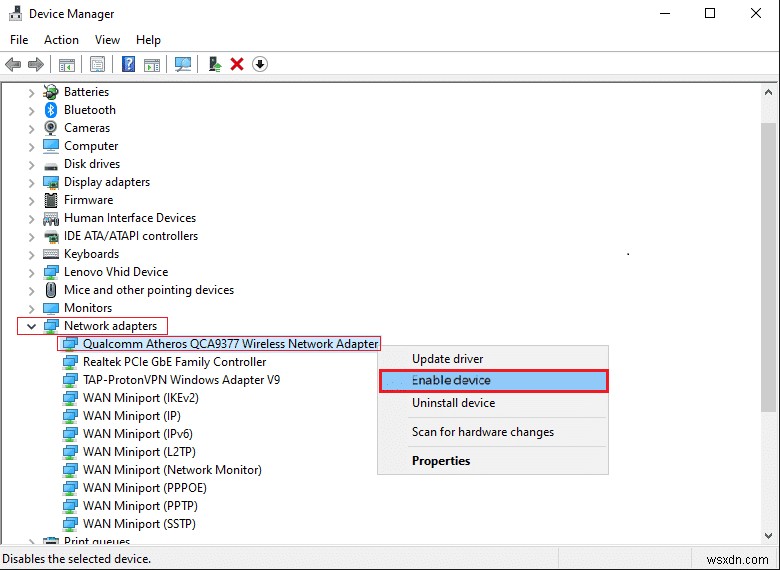Screen dimensions: 780x570
Task: Click the Display adapters icon
Action: (x=51, y=182)
